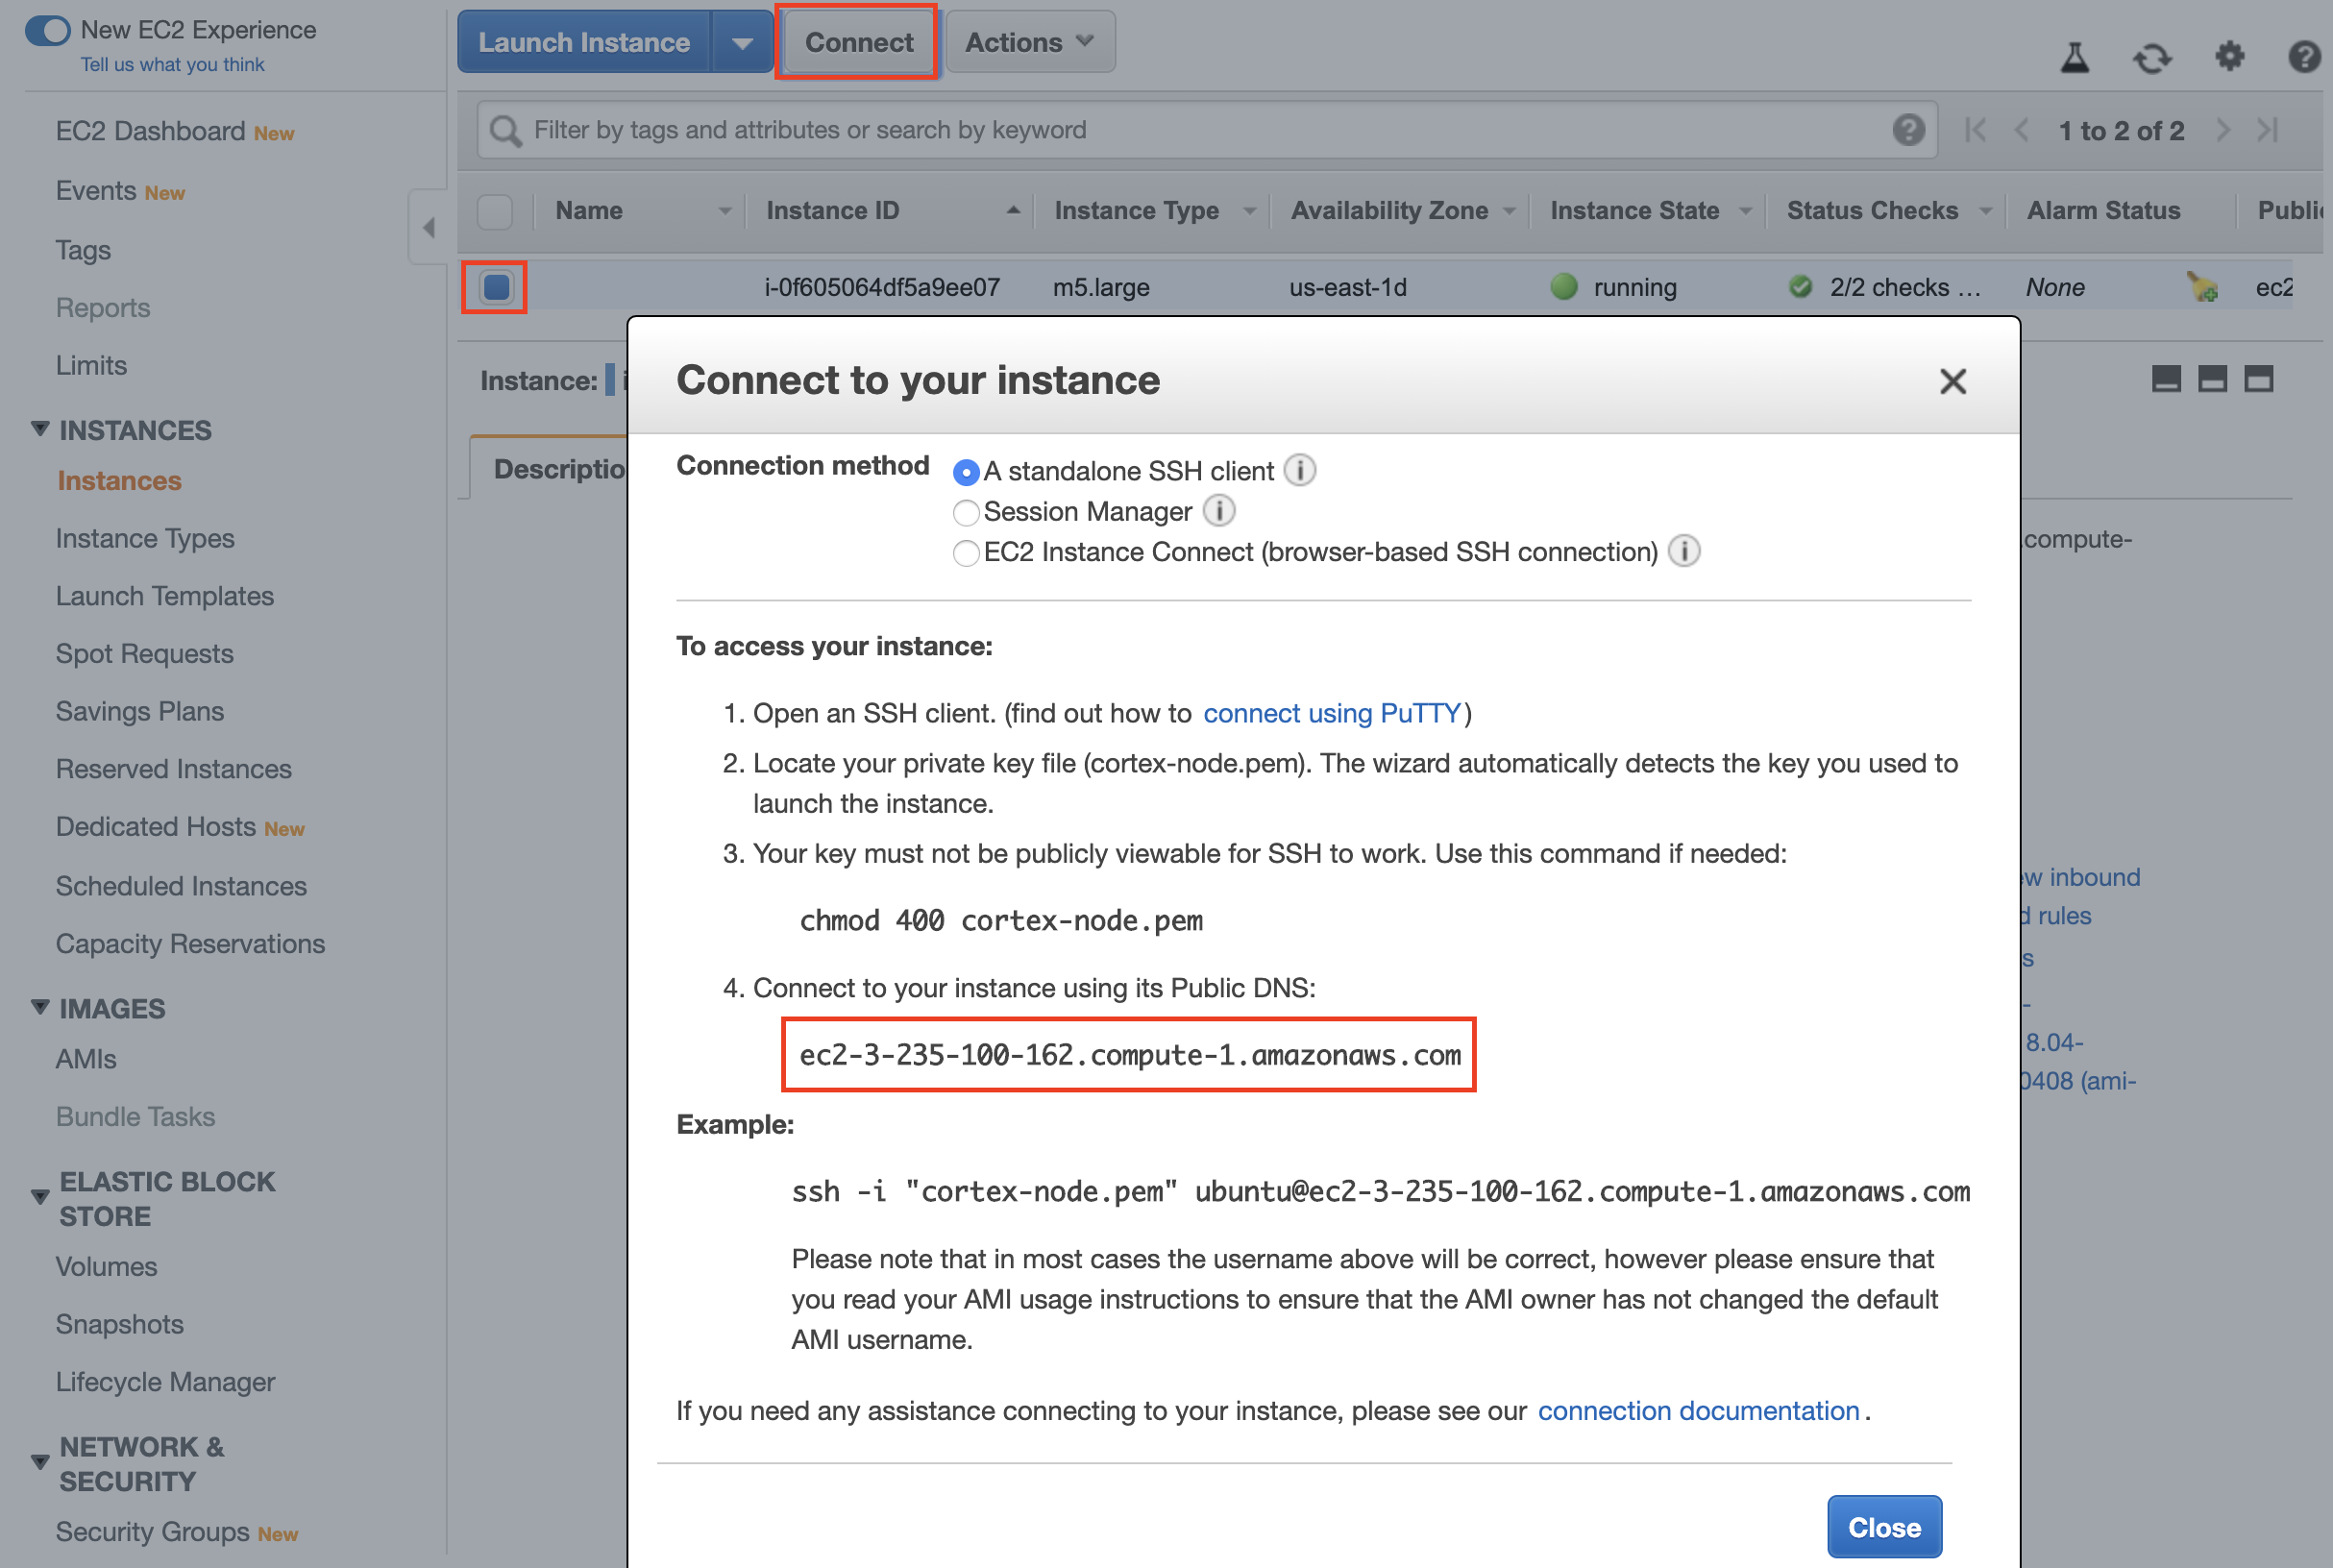2333x1568 pixels.
Task: Click info icon for EC2 Instance Connect
Action: (1684, 551)
